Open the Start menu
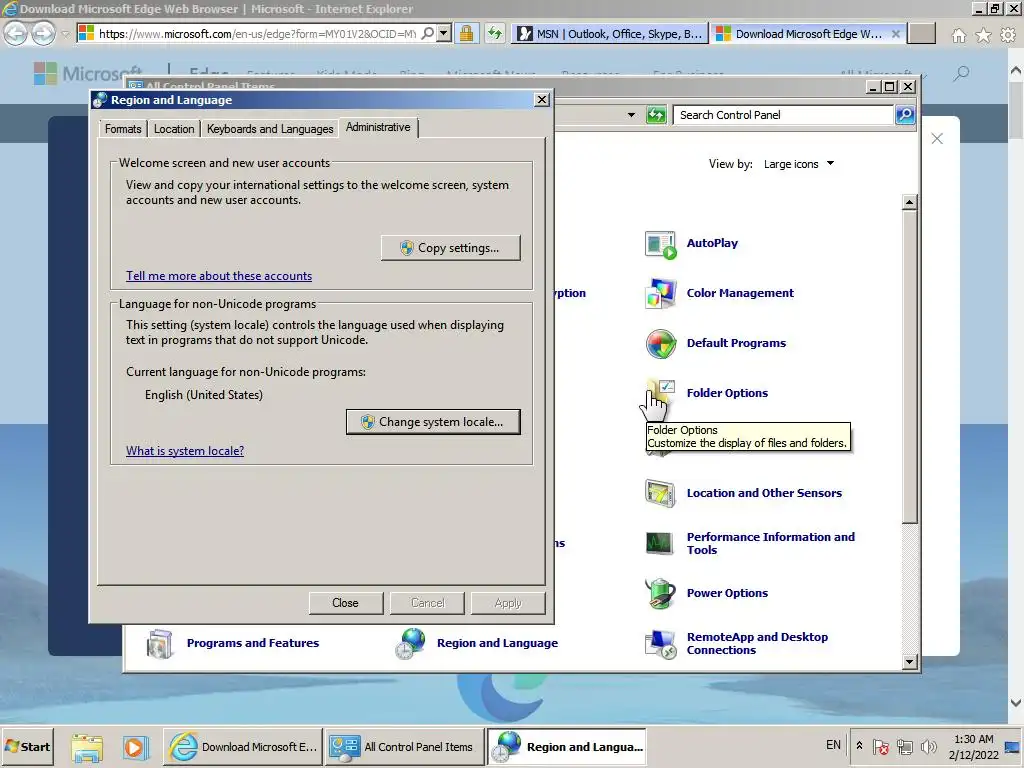Viewport: 1024px width, 768px height. click(27, 747)
